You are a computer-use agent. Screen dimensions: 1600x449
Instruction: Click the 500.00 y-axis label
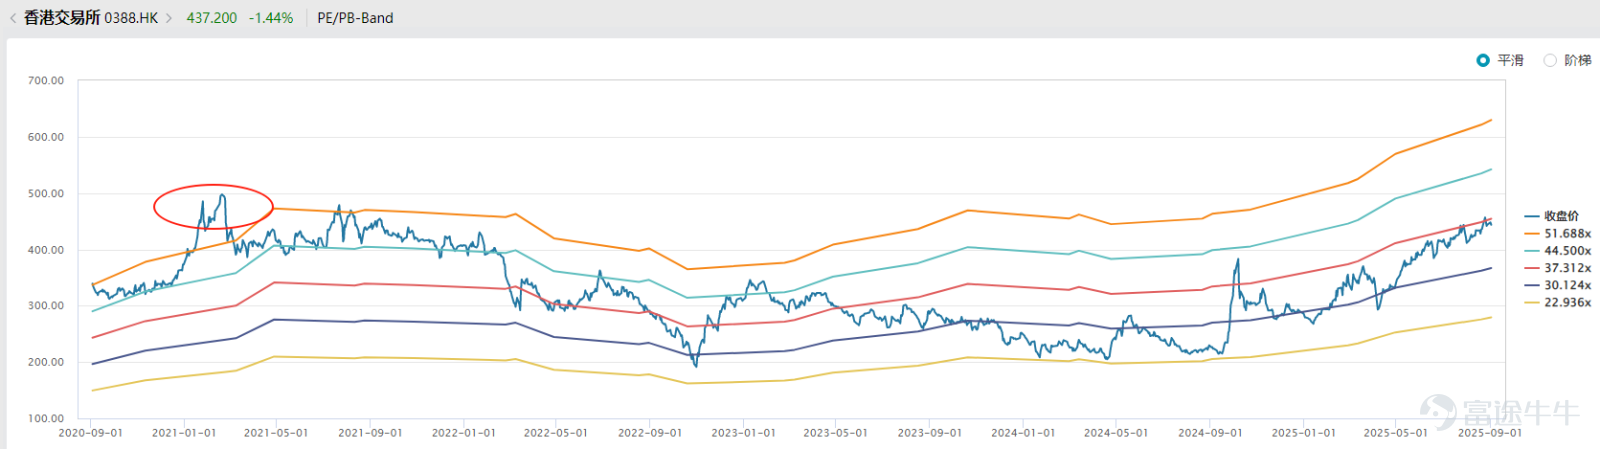(x=46, y=194)
